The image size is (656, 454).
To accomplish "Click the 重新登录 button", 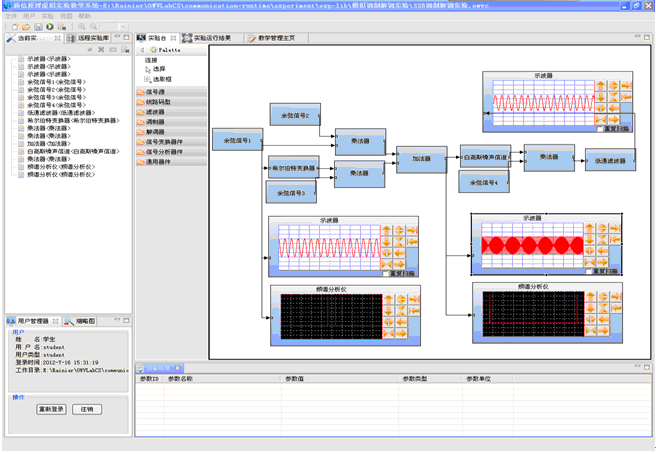I will pyautogui.click(x=50, y=409).
